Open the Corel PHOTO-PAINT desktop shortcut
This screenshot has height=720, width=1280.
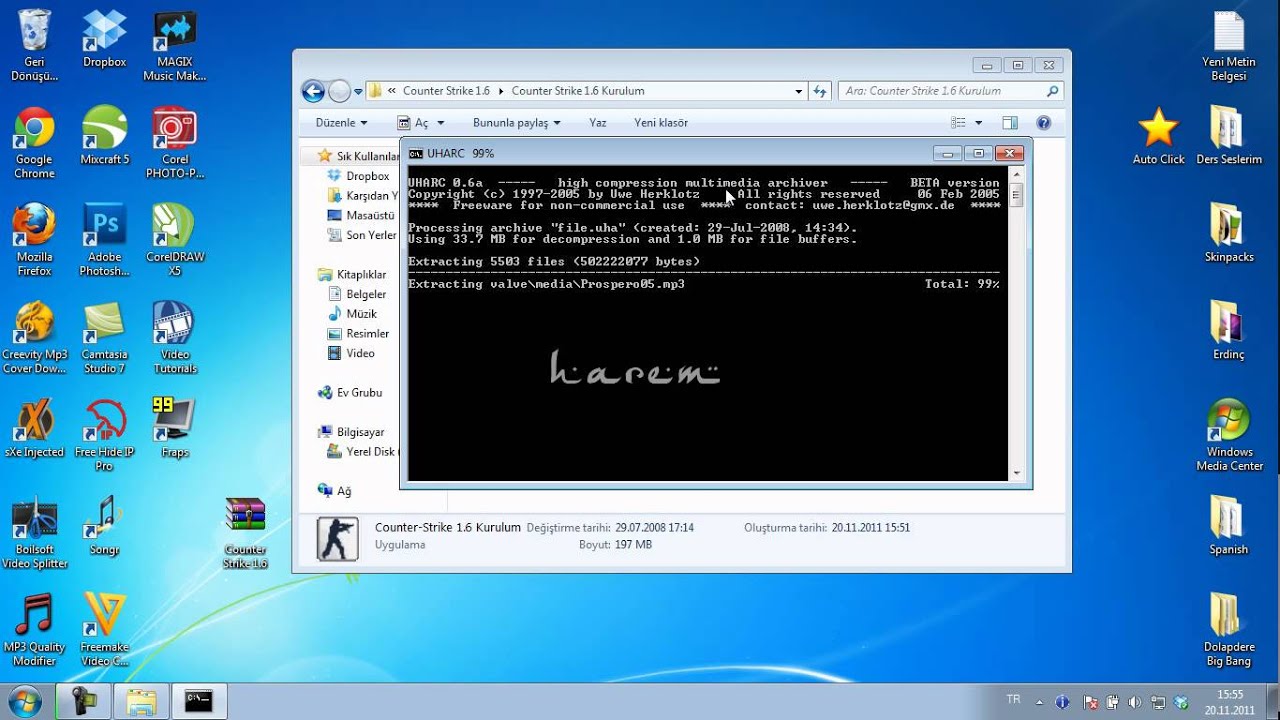click(174, 143)
